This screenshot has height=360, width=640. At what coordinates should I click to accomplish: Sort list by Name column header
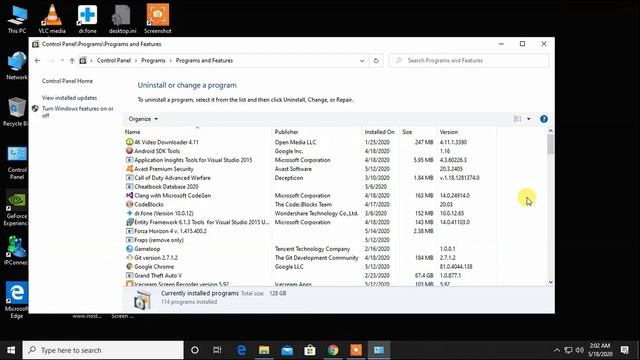point(197,132)
